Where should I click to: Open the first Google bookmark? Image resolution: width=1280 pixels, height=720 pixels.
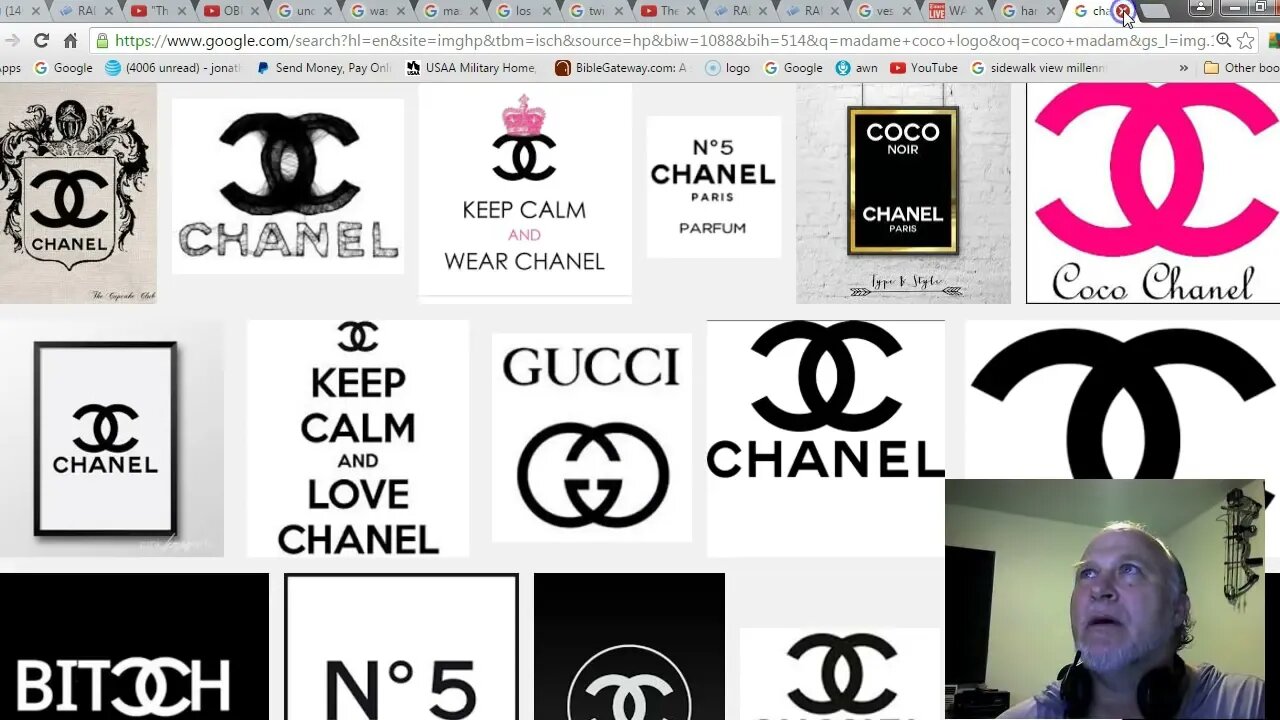point(63,68)
